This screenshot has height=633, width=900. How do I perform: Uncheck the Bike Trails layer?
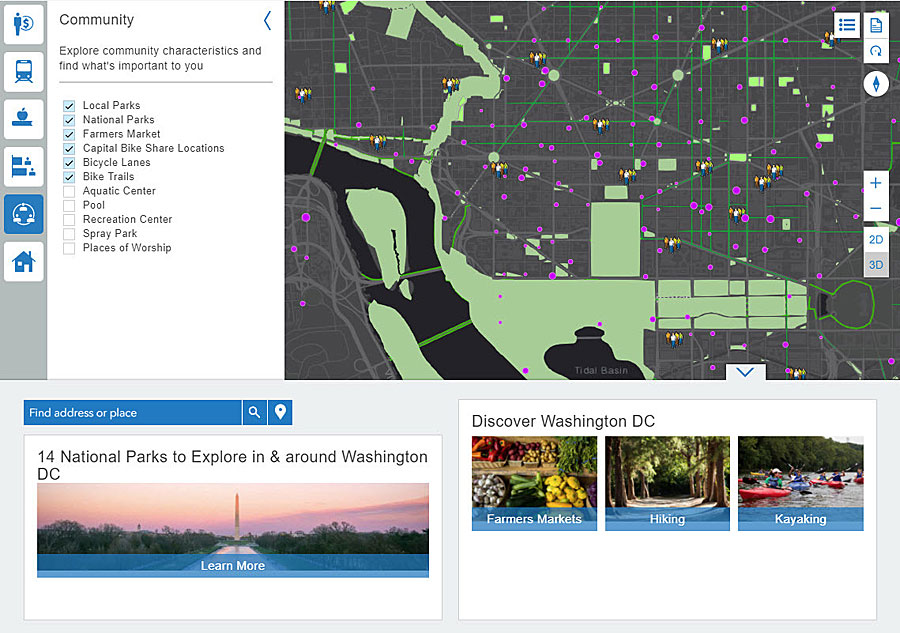pos(69,177)
